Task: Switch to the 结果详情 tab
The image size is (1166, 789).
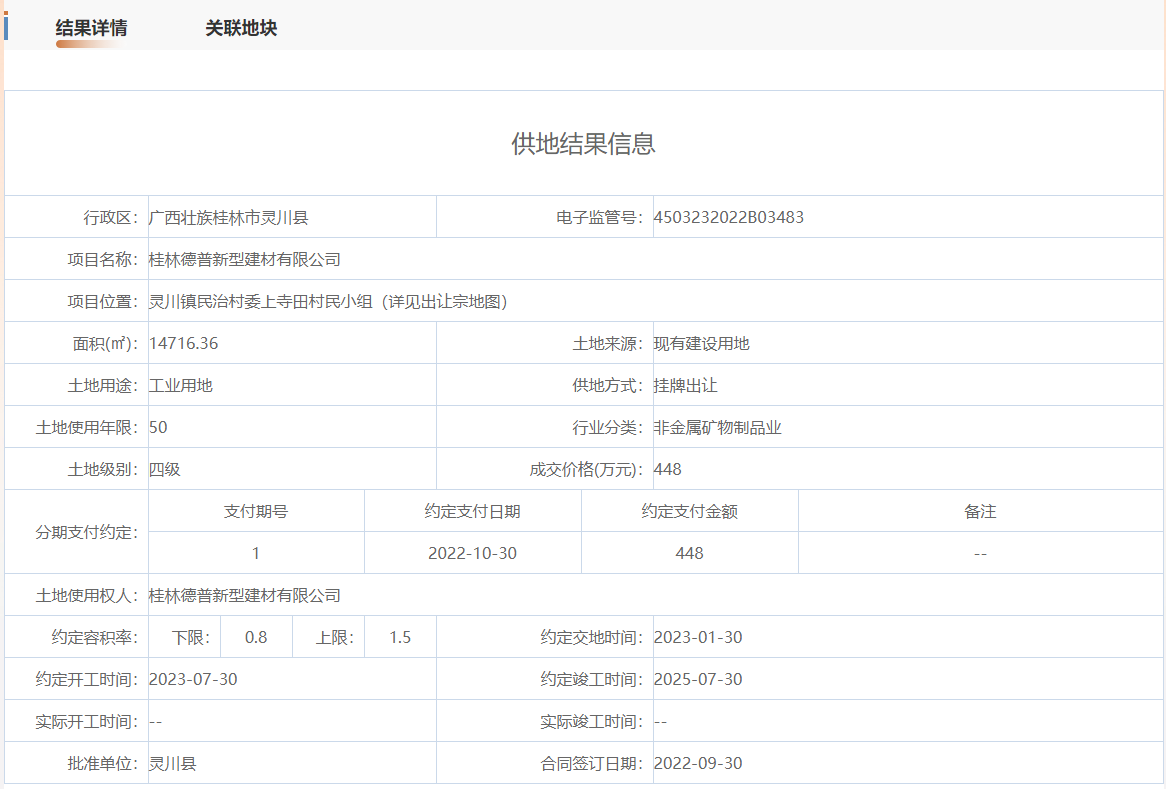Action: point(91,28)
